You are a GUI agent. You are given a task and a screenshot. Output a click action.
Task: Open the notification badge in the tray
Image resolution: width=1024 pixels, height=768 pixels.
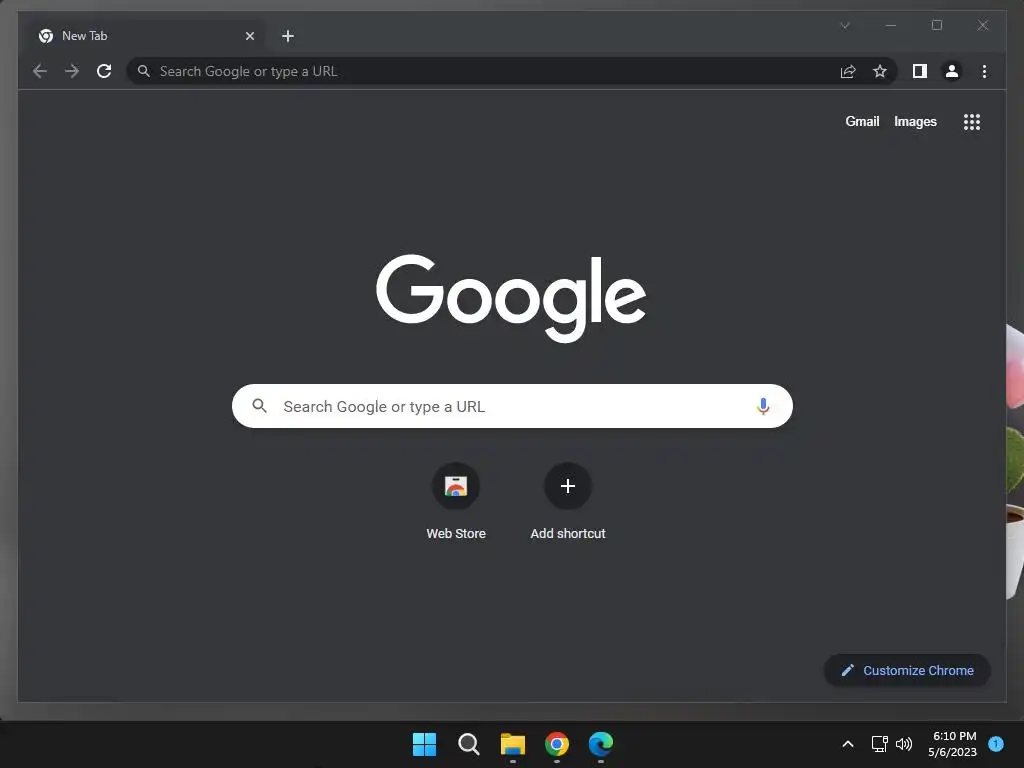996,744
